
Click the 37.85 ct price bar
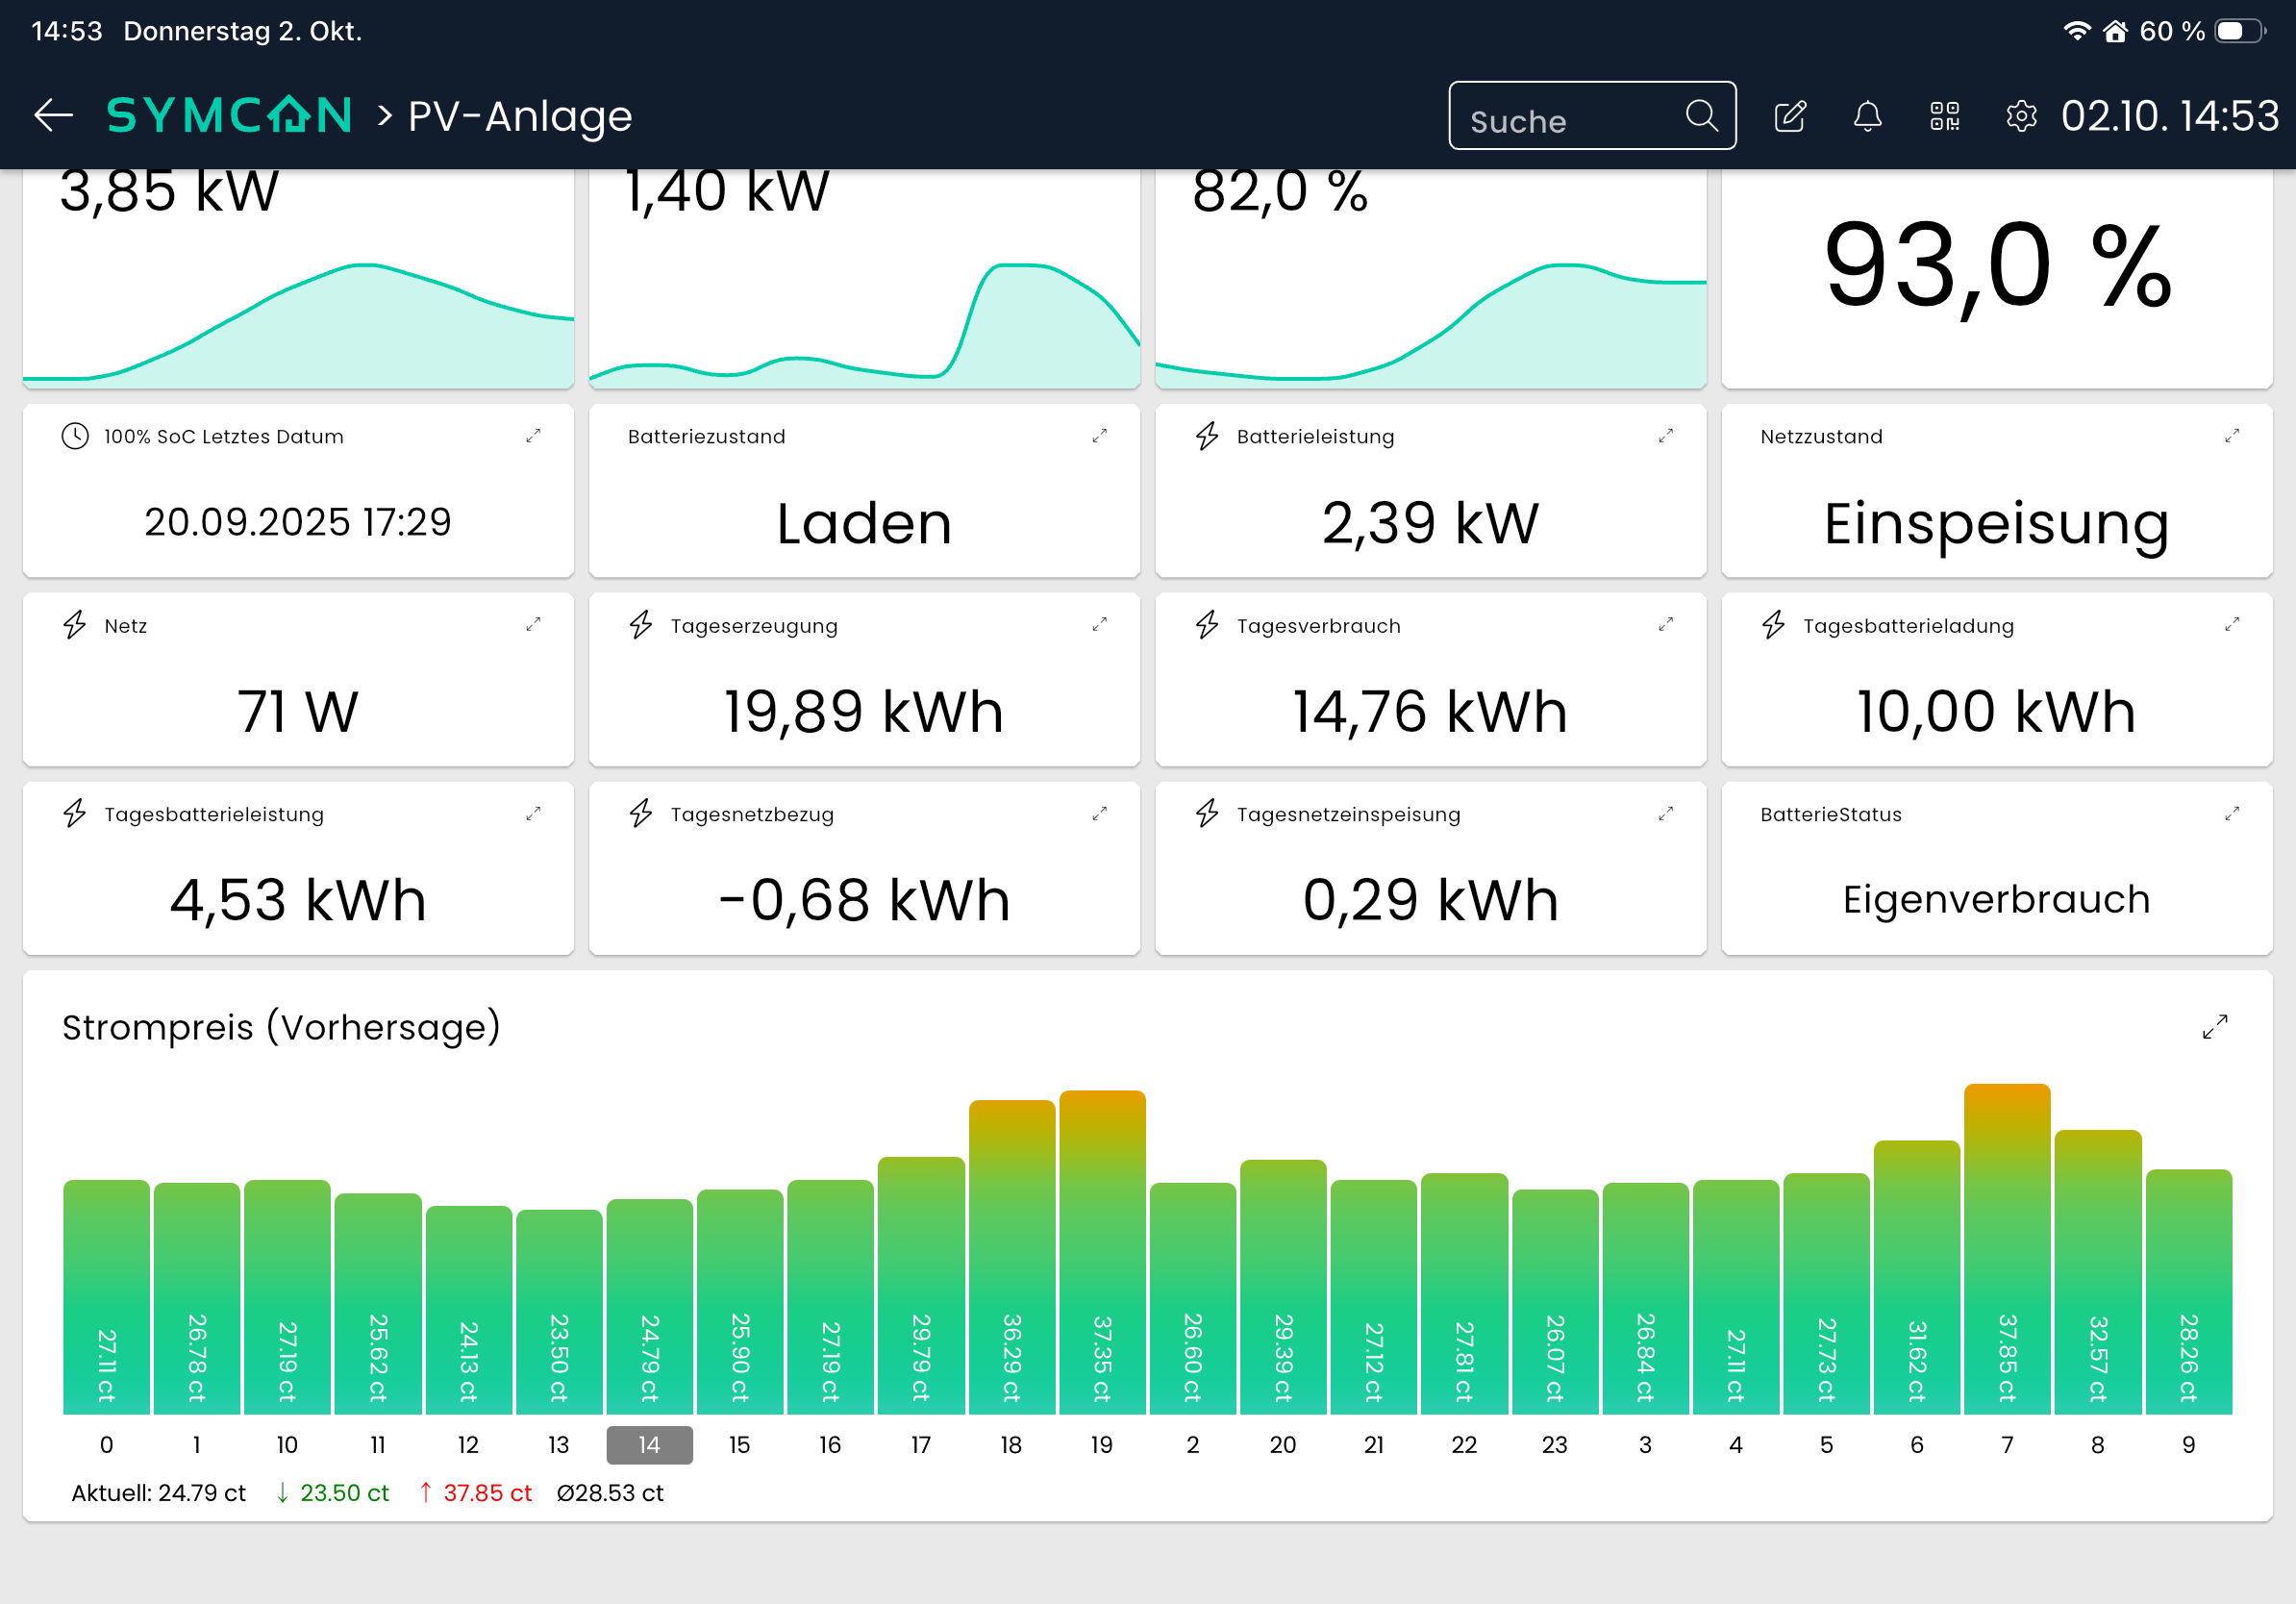click(x=2007, y=1248)
